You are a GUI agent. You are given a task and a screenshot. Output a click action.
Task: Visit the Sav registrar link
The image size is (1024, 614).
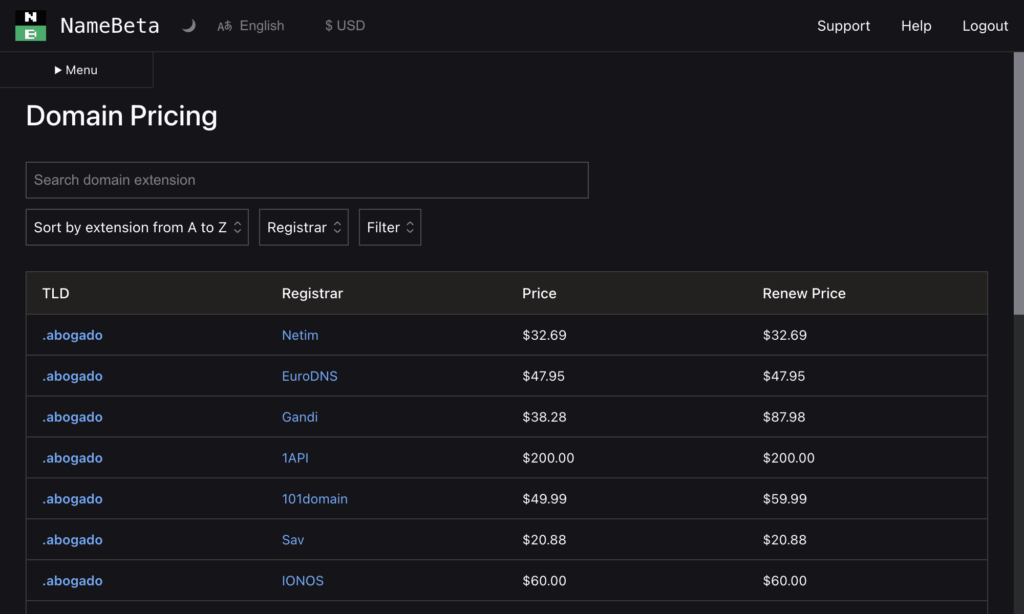293,540
